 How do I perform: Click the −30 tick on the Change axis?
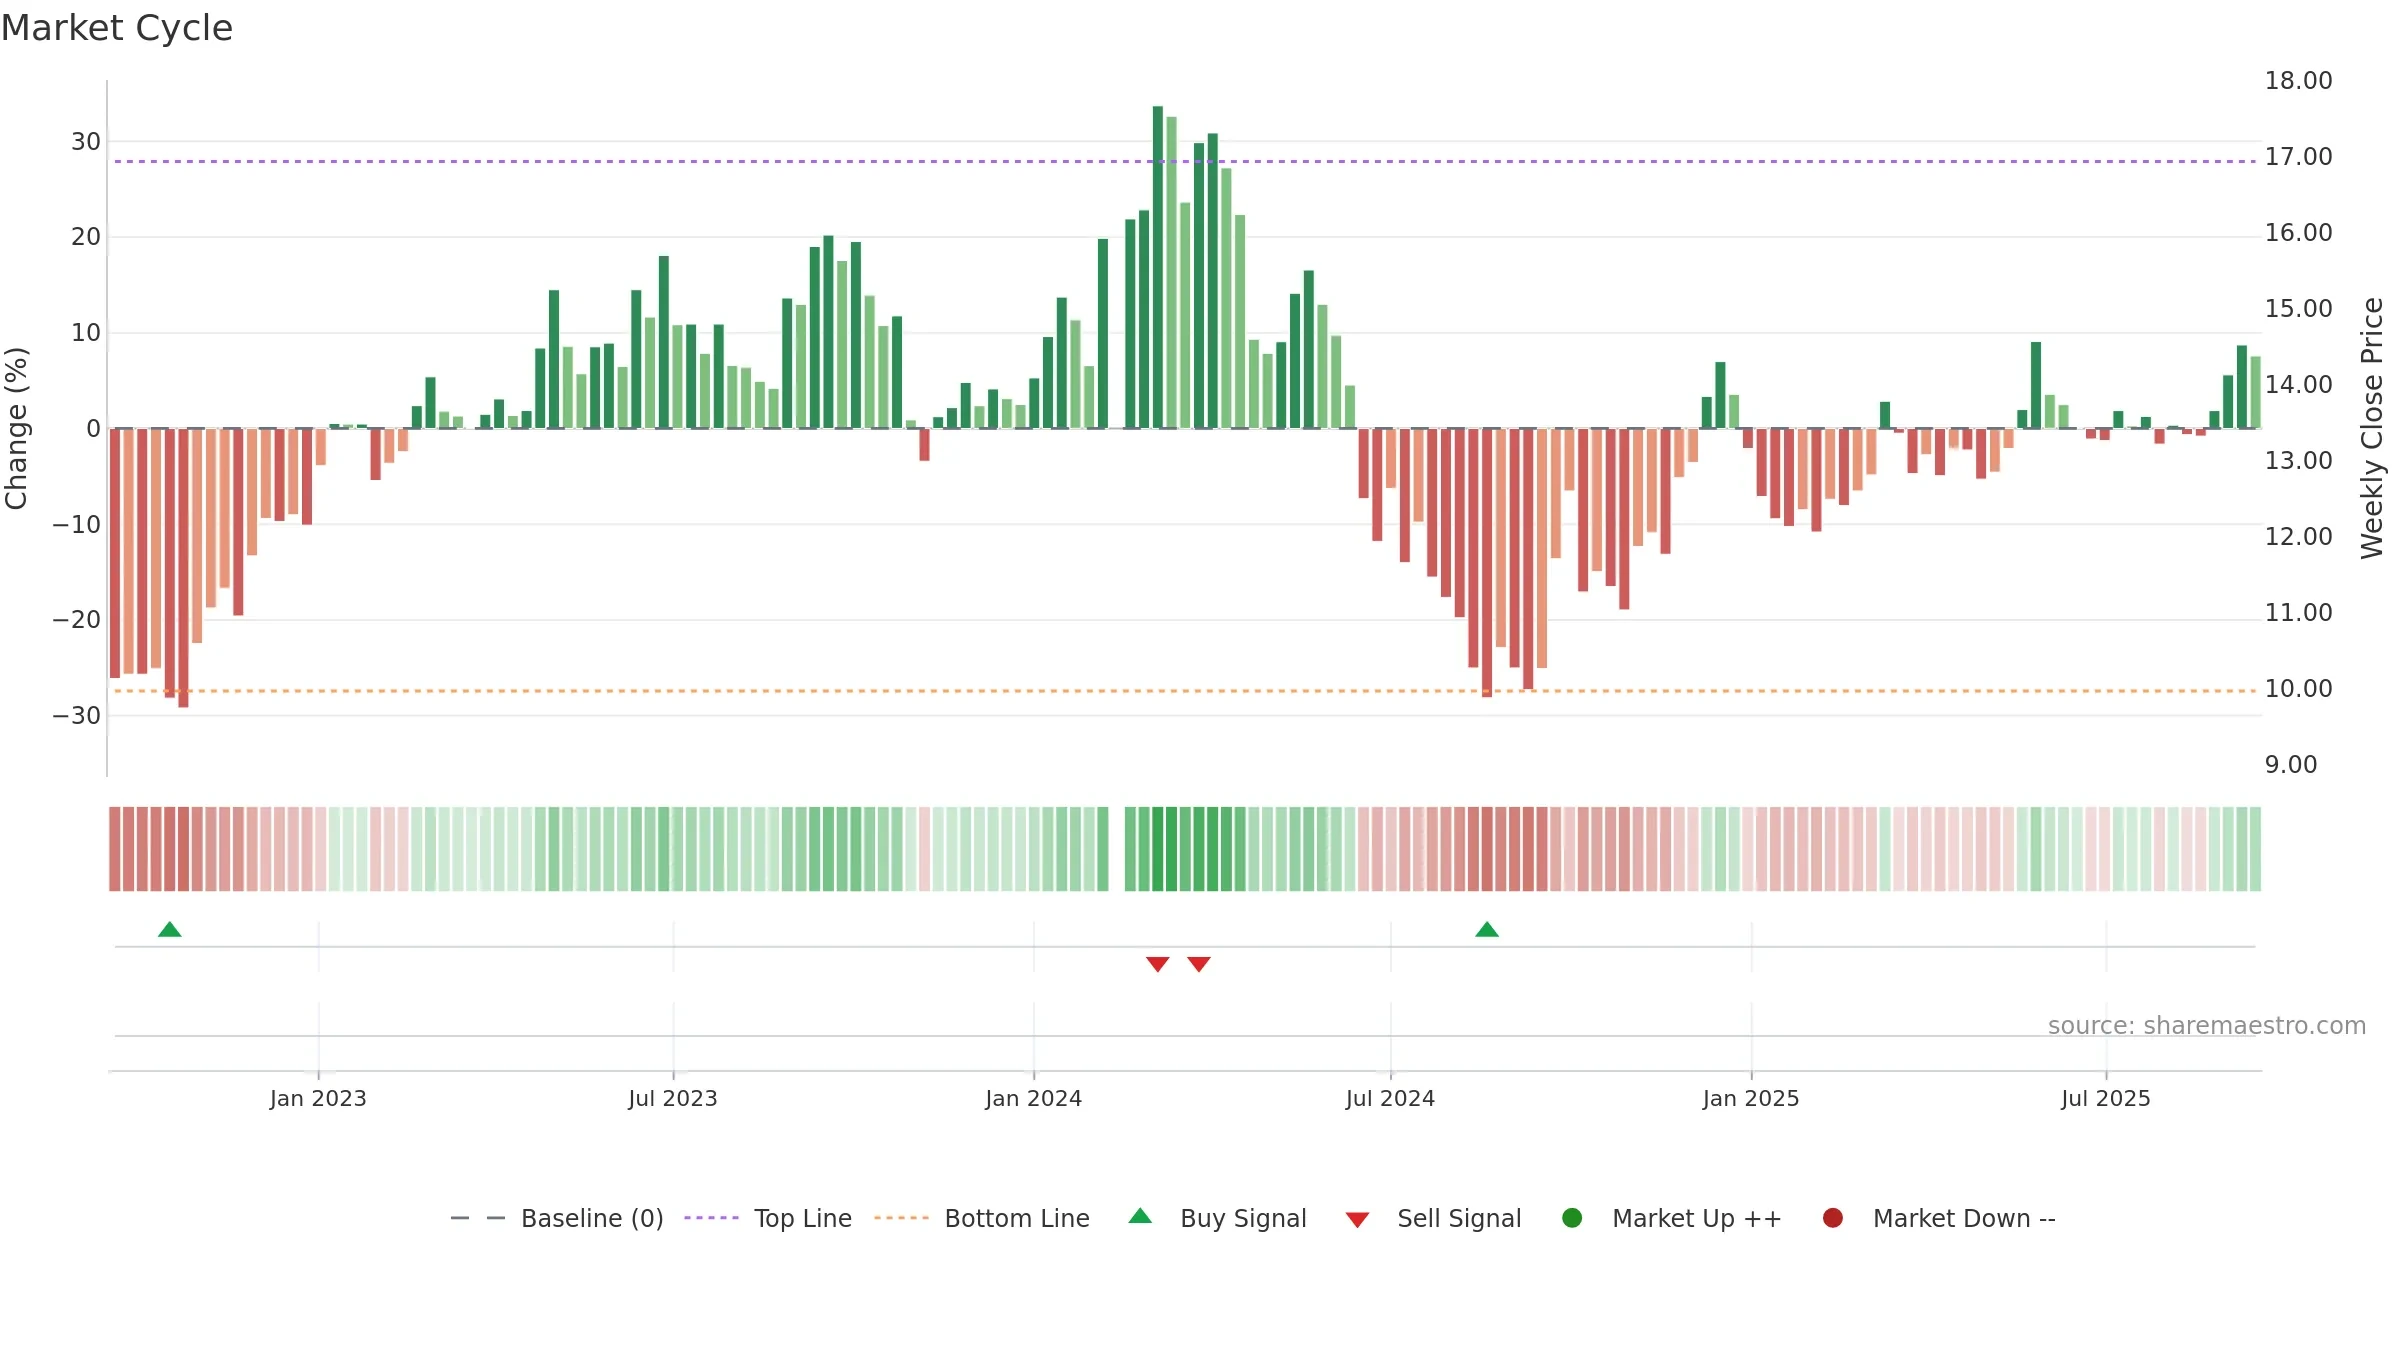click(77, 716)
